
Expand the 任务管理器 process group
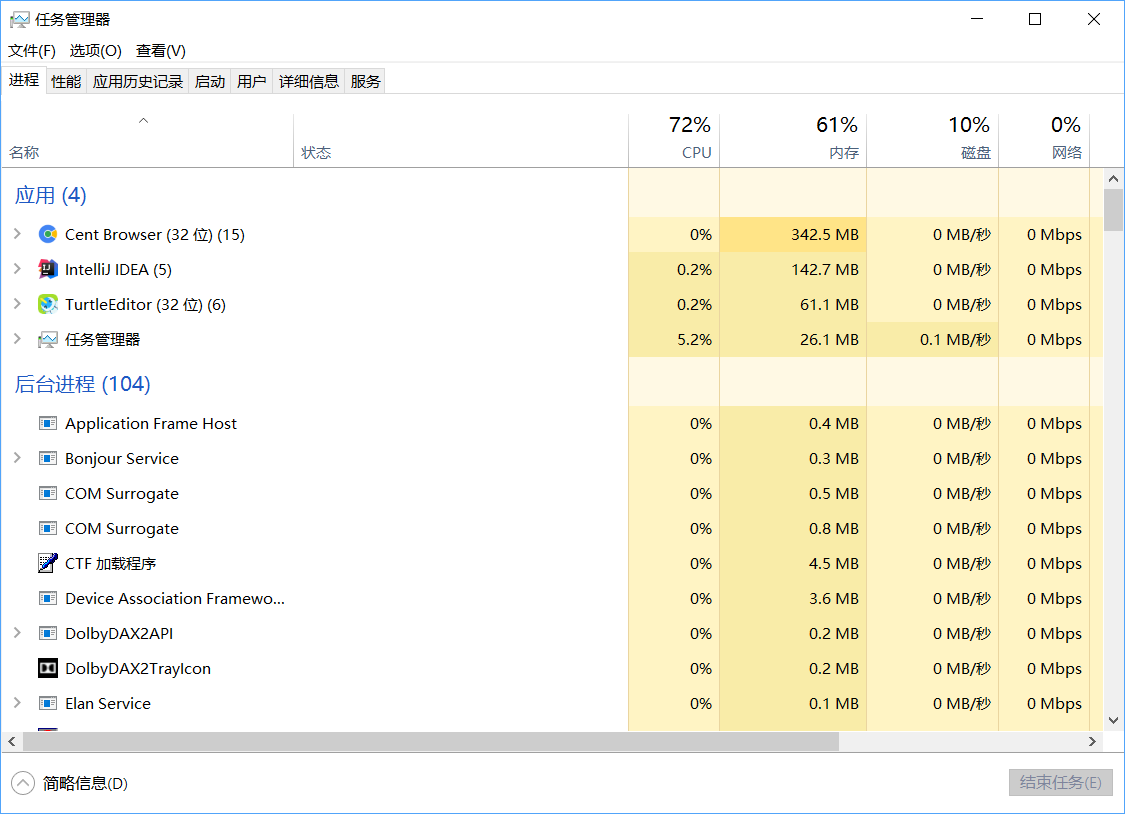click(17, 339)
